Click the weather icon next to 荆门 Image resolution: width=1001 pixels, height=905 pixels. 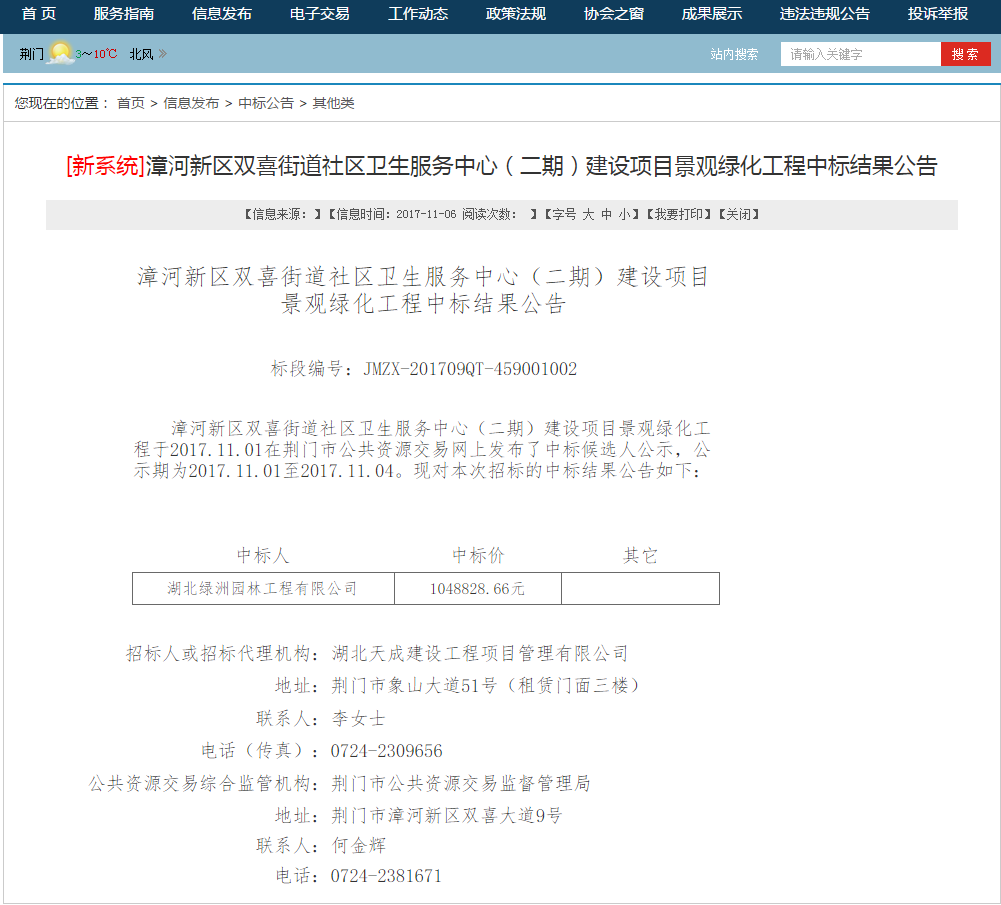[58, 53]
